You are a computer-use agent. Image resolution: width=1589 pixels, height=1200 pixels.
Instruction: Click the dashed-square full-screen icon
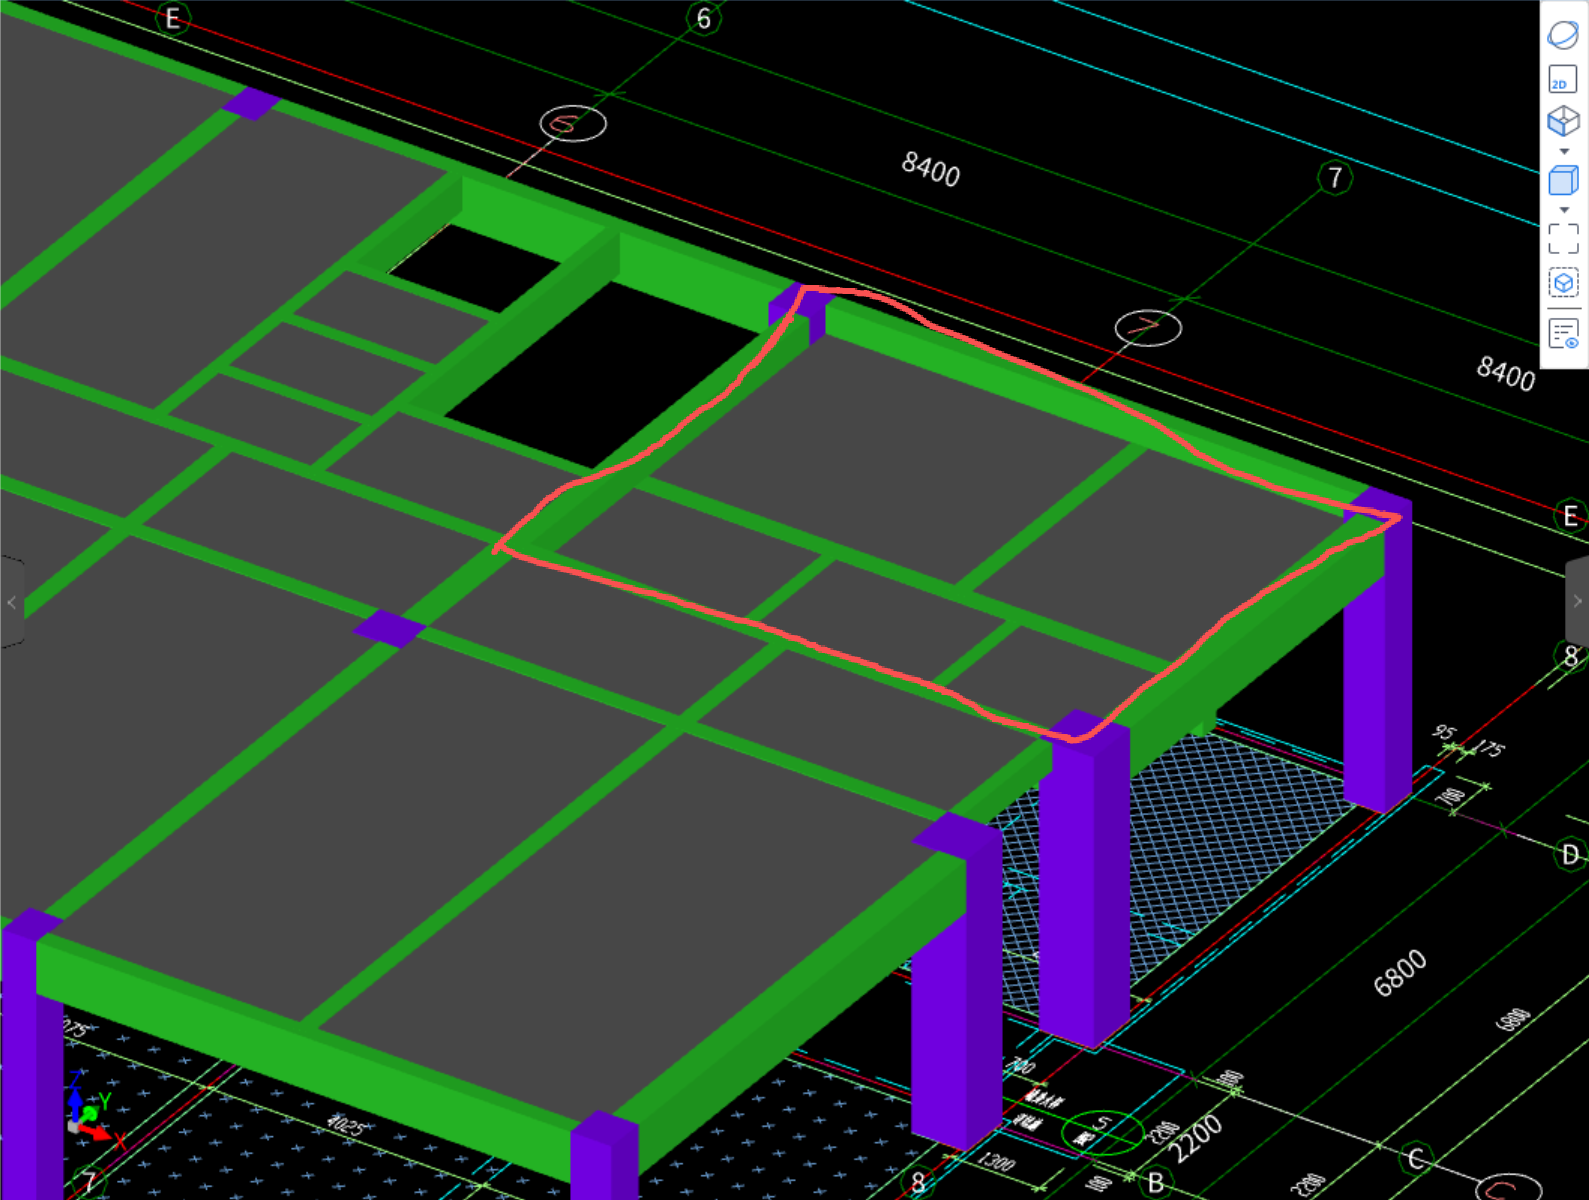1563,239
